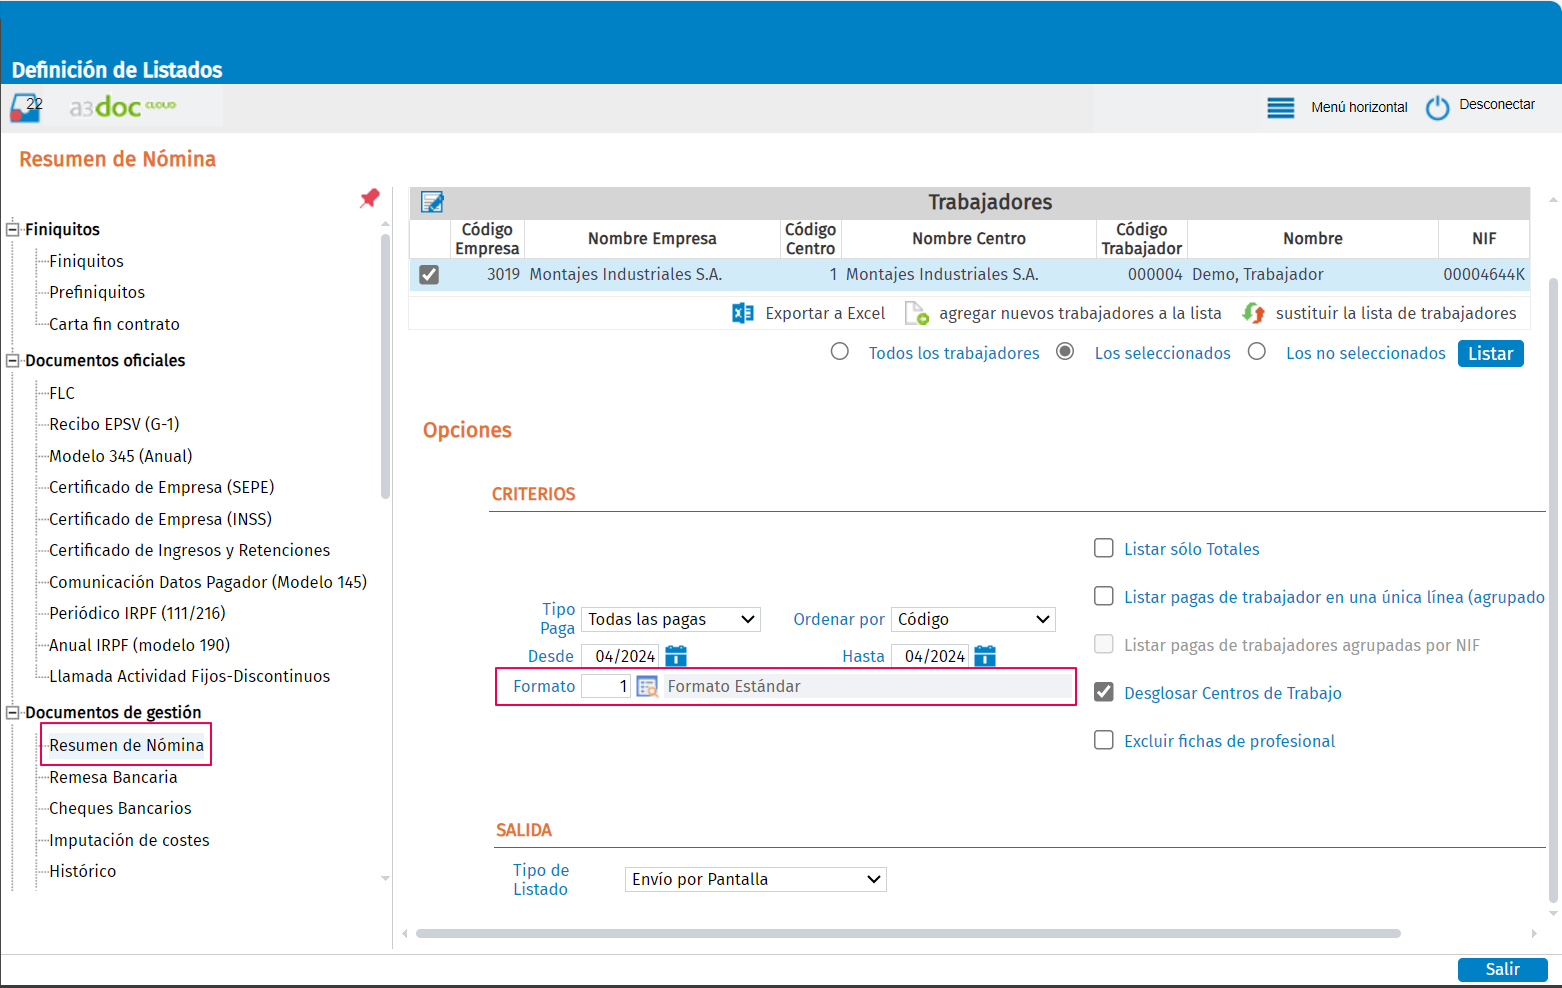Image resolution: width=1562 pixels, height=988 pixels.
Task: Click the Formato number field
Action: point(606,686)
